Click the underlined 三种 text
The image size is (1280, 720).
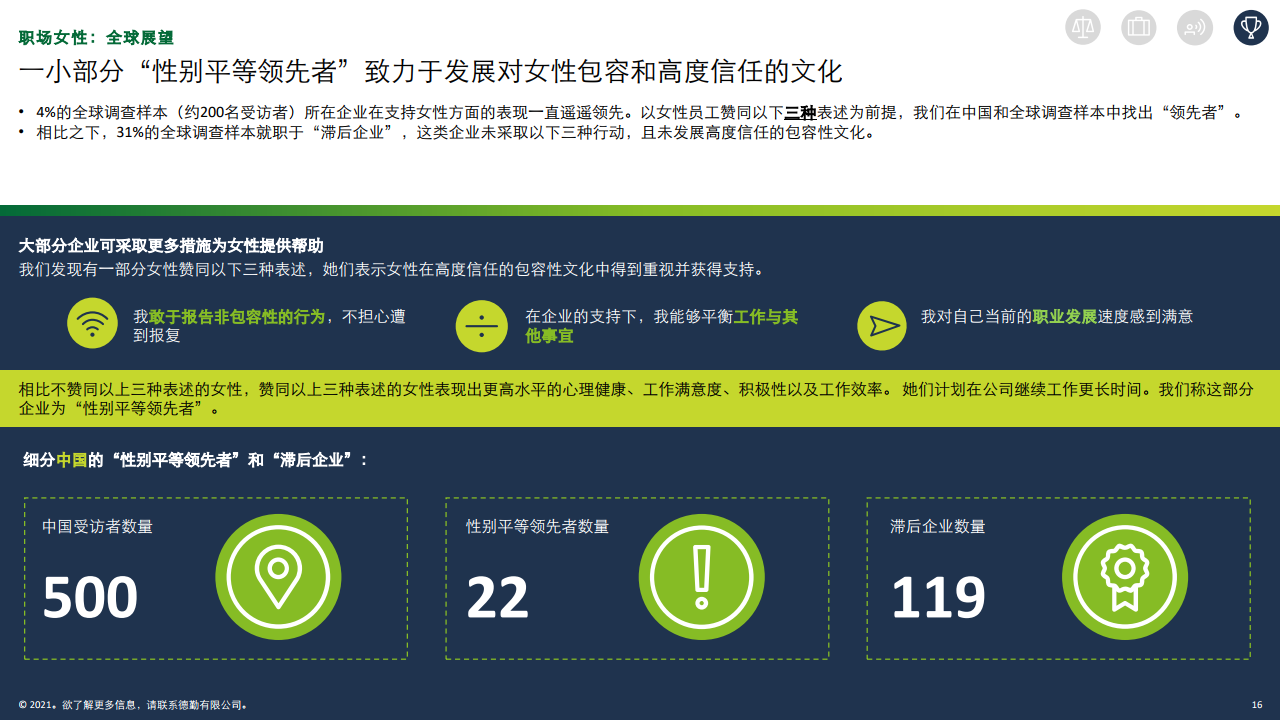(x=800, y=113)
